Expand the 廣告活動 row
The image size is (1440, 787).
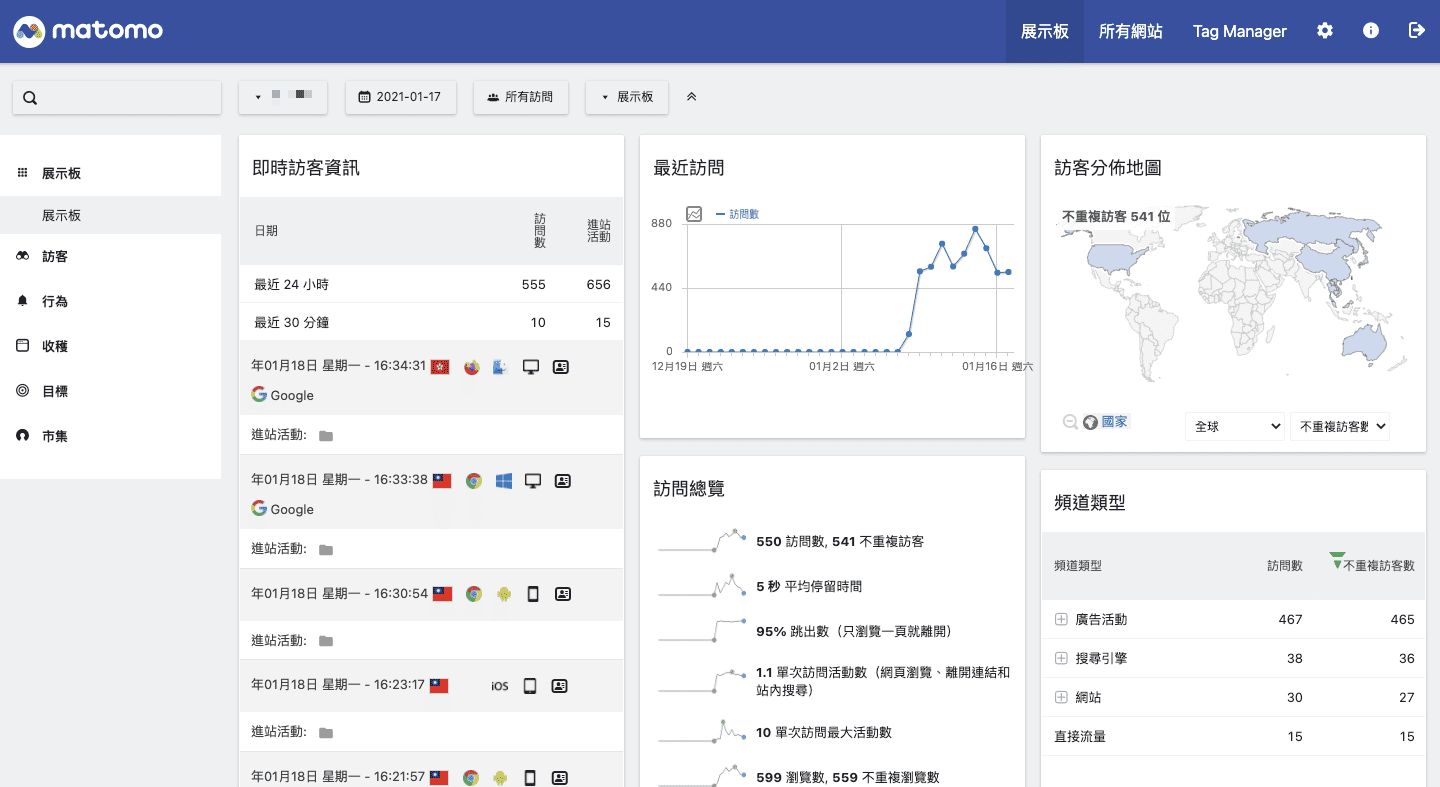[x=1061, y=619]
